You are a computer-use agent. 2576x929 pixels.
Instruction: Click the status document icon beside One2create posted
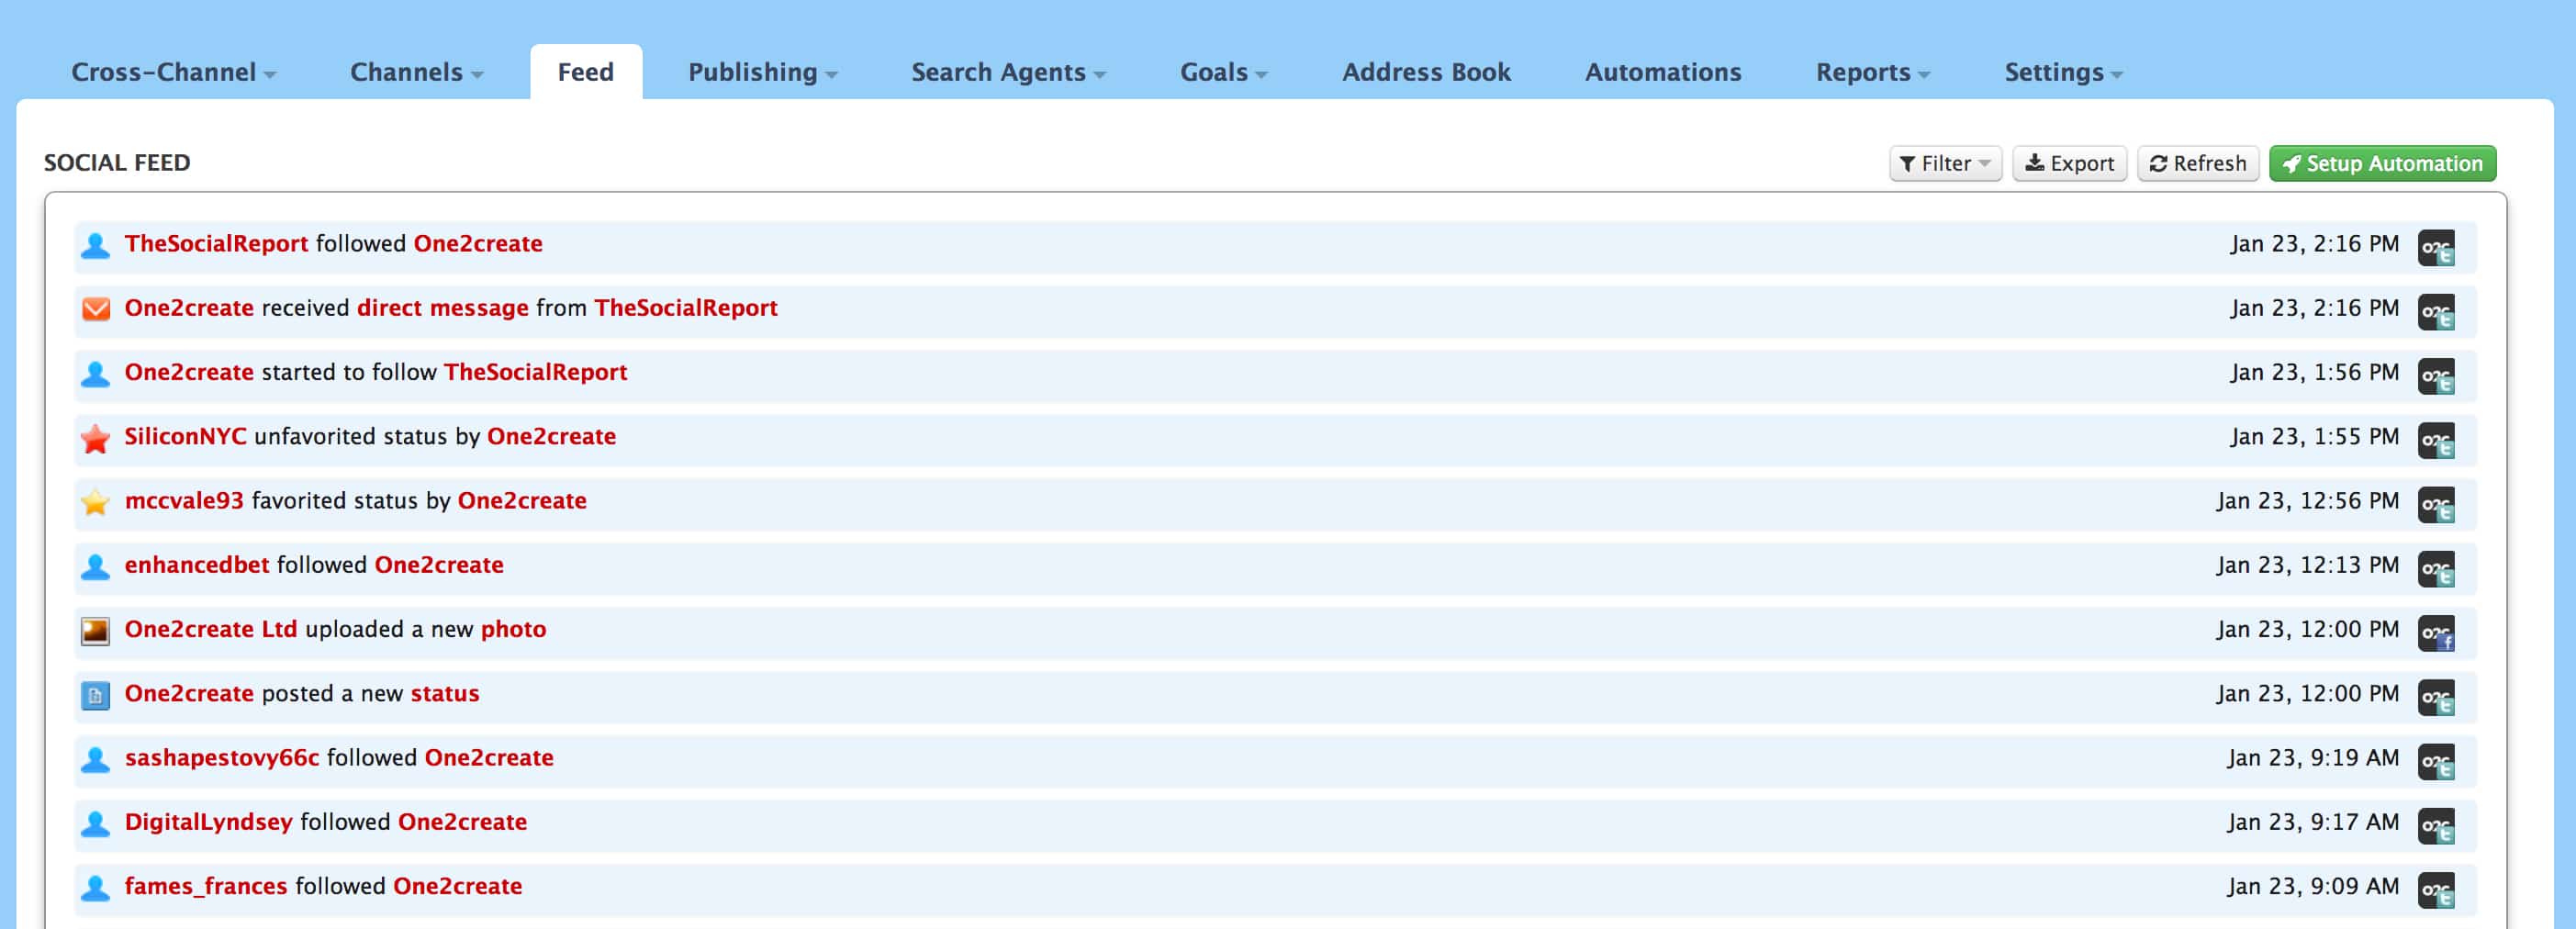pos(95,695)
